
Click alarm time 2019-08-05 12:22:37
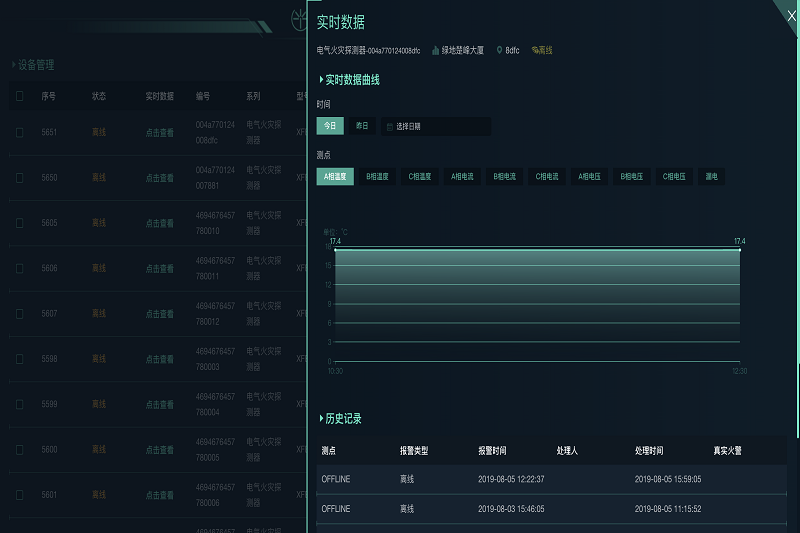511,479
